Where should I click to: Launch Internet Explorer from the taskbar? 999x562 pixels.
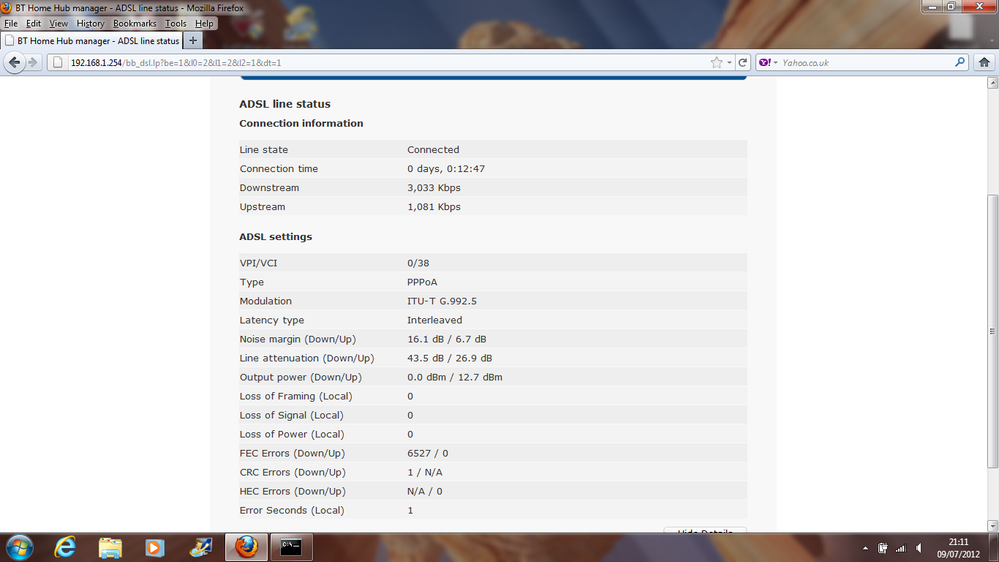pos(65,547)
